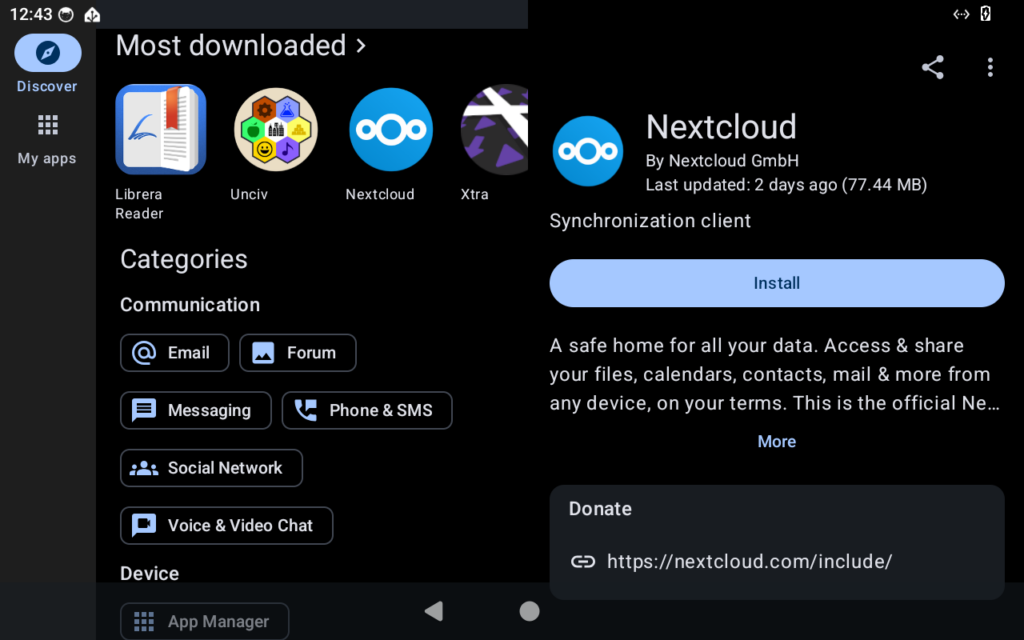Select the Messaging category chip
The height and width of the screenshot is (640, 1024).
195,411
